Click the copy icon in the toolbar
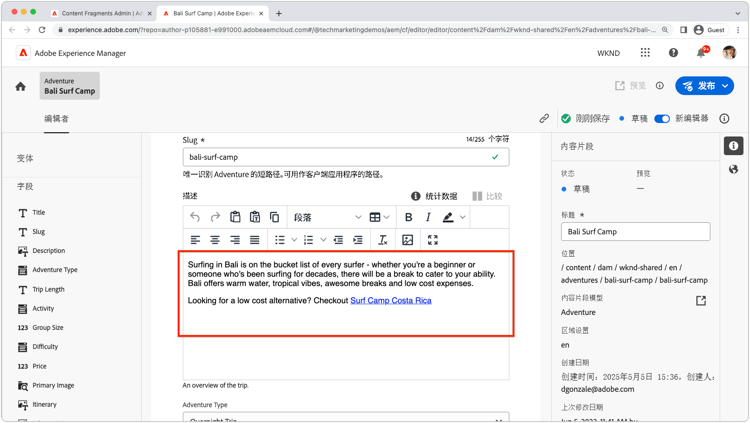 (274, 217)
